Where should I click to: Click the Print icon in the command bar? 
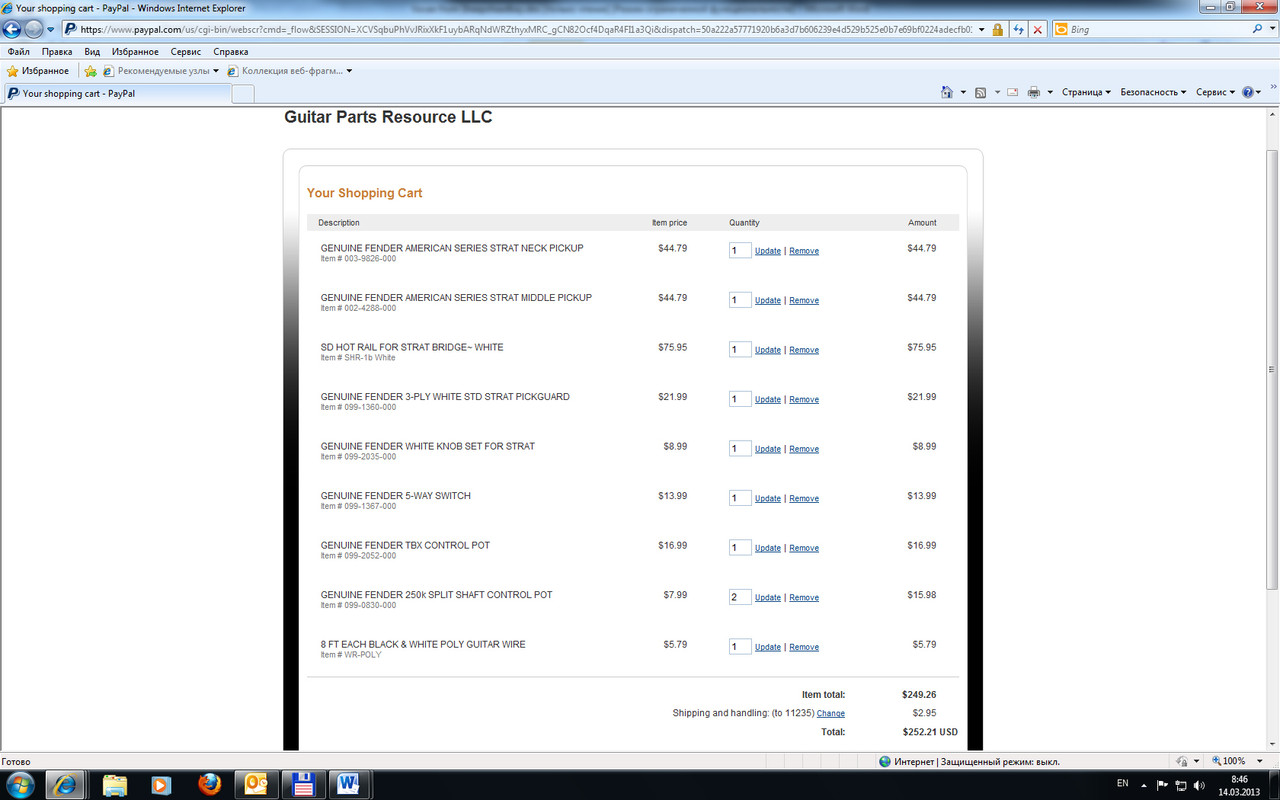pos(1033,92)
